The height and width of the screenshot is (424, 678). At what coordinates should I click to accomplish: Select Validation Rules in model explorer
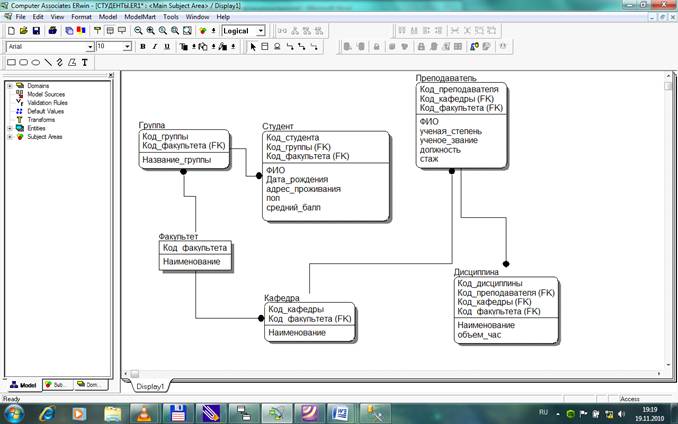pos(47,103)
